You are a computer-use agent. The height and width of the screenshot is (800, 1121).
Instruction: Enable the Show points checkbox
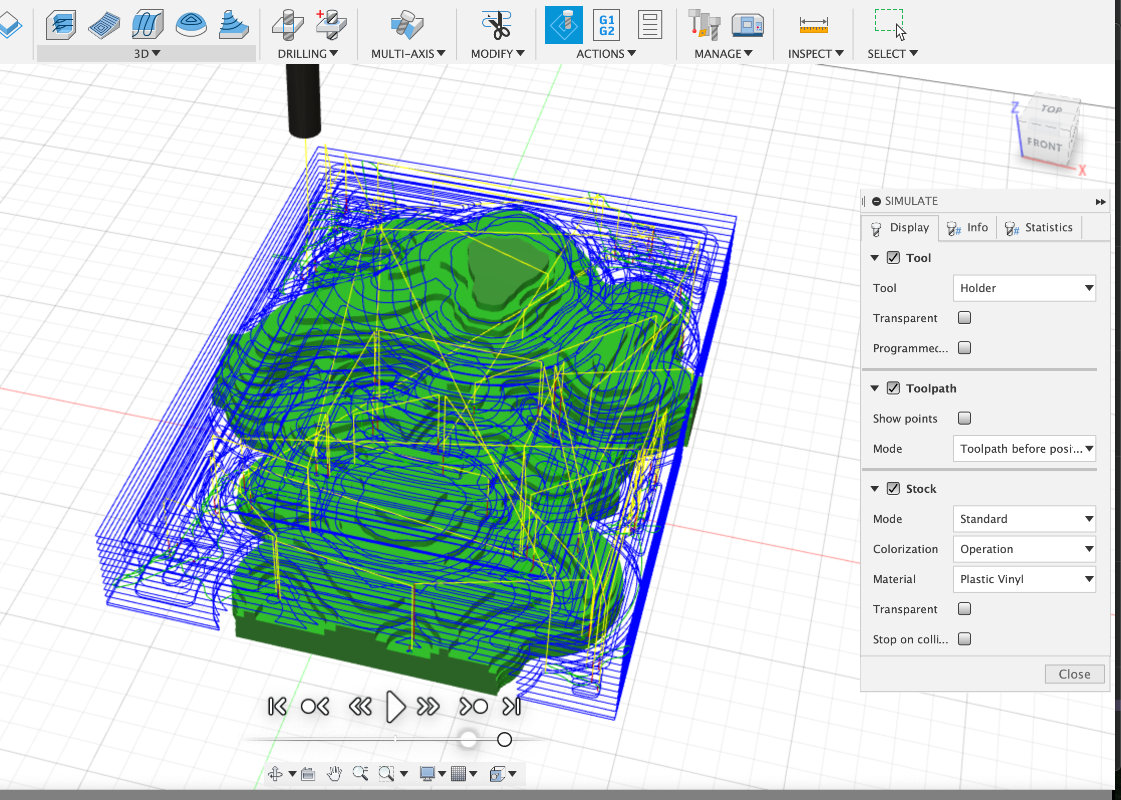click(x=964, y=418)
